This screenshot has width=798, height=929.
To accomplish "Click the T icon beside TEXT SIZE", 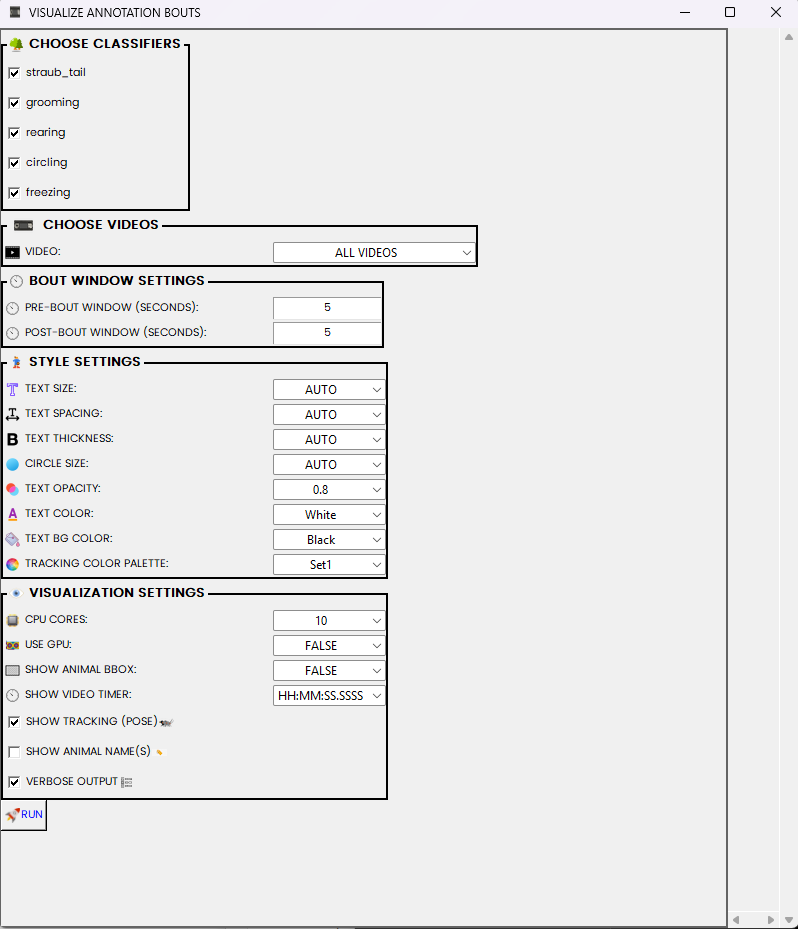I will pyautogui.click(x=12, y=389).
